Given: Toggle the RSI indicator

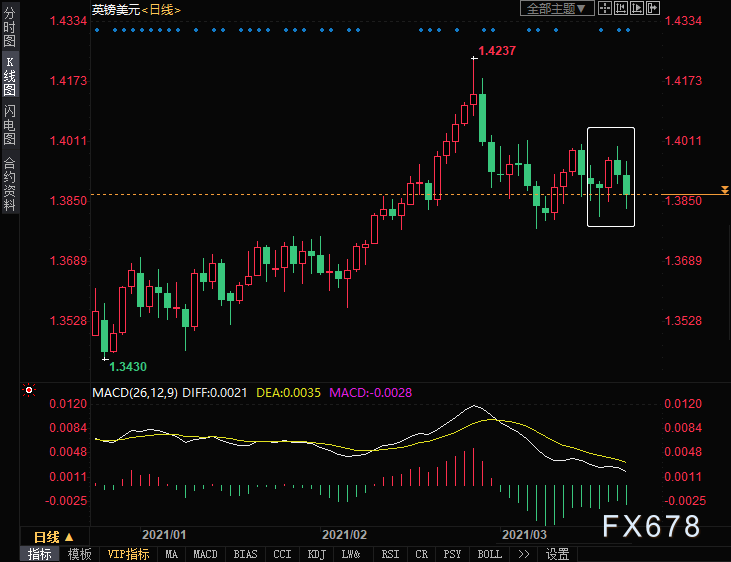Looking at the screenshot, I should click(390, 554).
